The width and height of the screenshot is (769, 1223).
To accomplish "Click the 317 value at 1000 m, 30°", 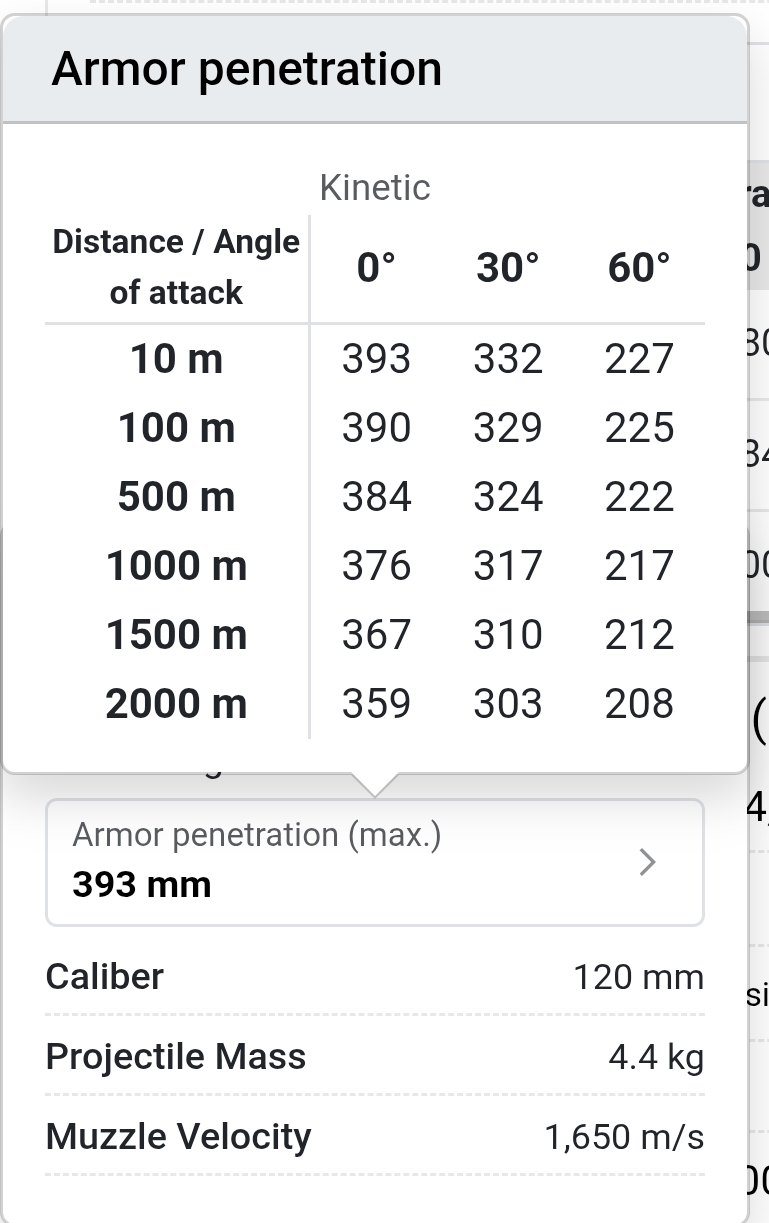I will click(x=507, y=566).
